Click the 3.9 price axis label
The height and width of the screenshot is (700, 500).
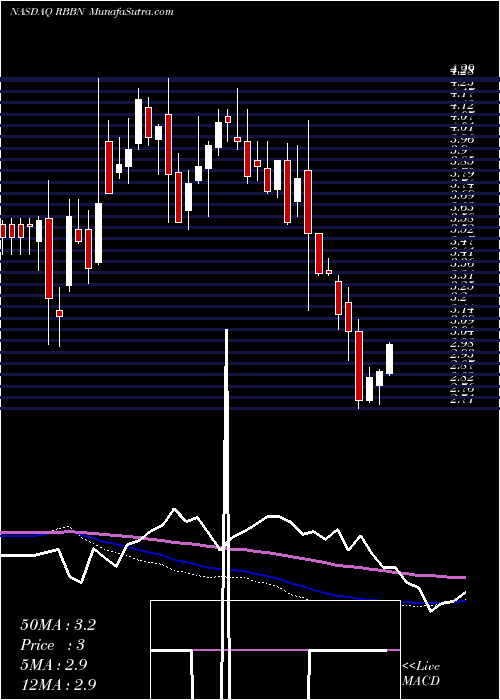[459, 151]
